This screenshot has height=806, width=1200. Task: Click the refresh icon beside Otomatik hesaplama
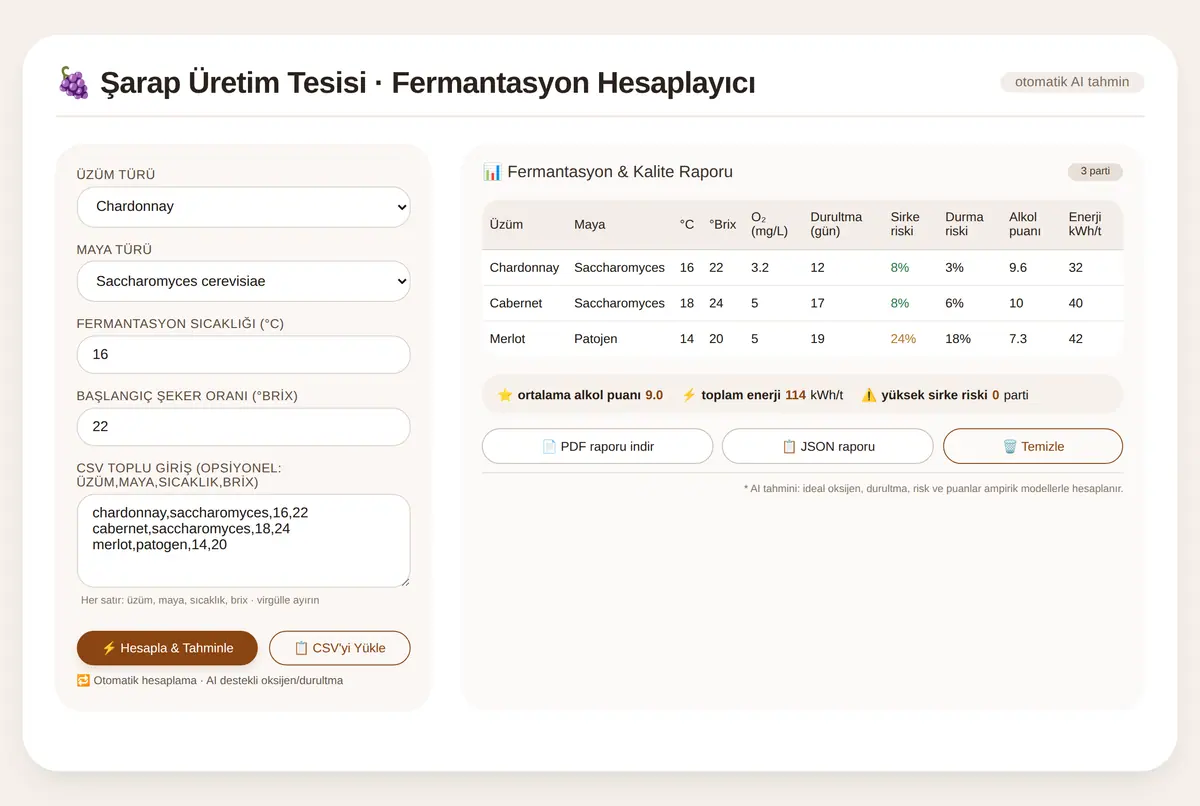pos(83,680)
